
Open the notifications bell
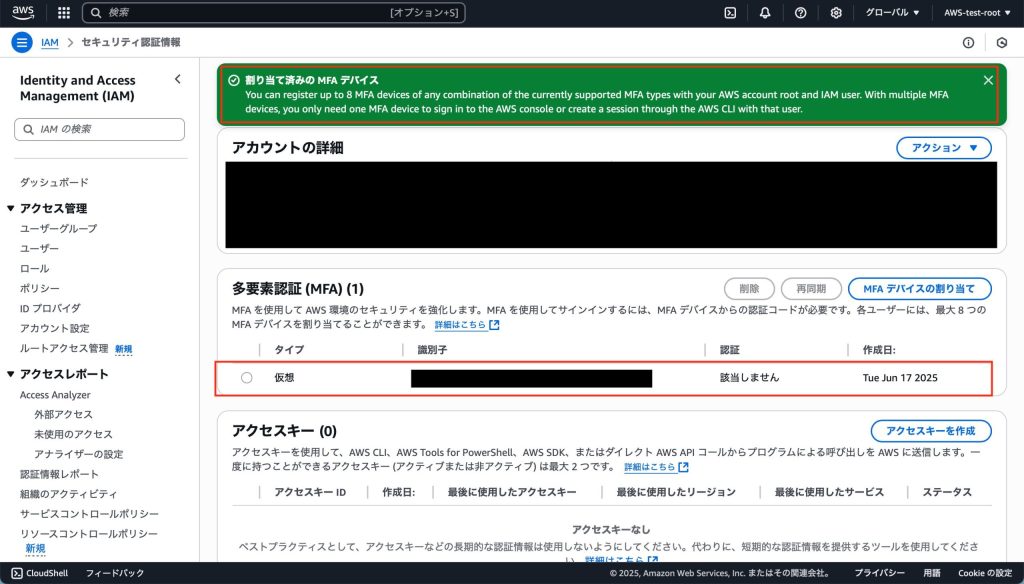tap(765, 12)
